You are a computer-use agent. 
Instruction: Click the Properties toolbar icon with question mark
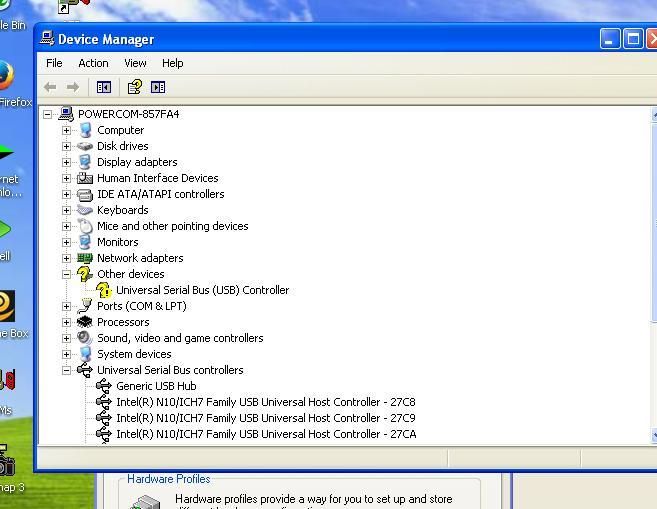(x=134, y=87)
